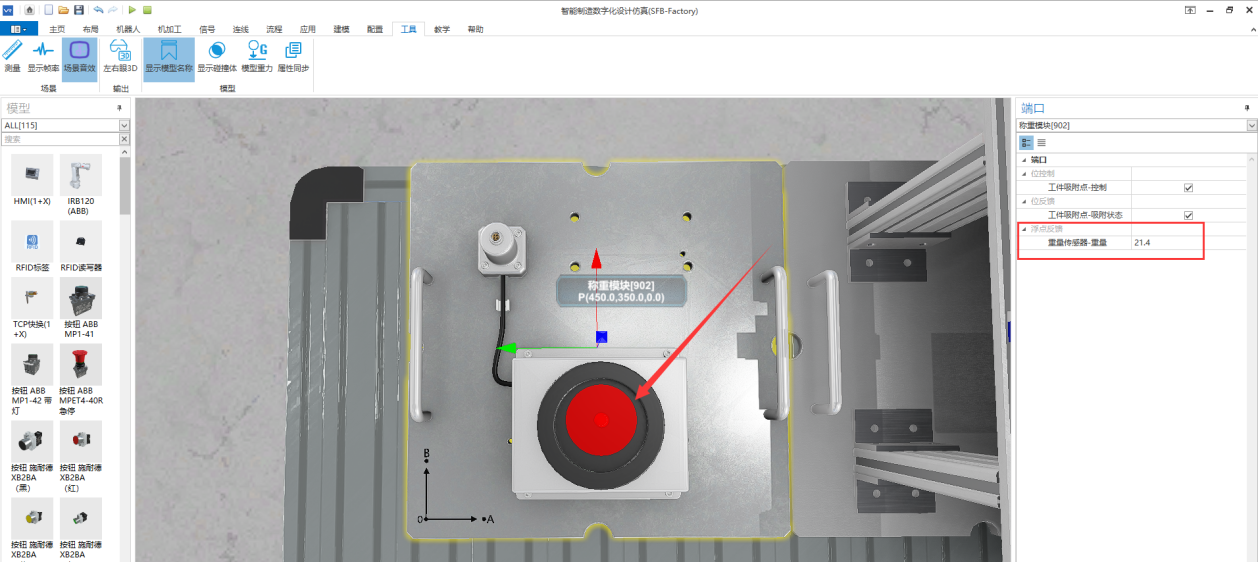Click the 搜索 model search field
This screenshot has height=562, width=1258.
60,139
